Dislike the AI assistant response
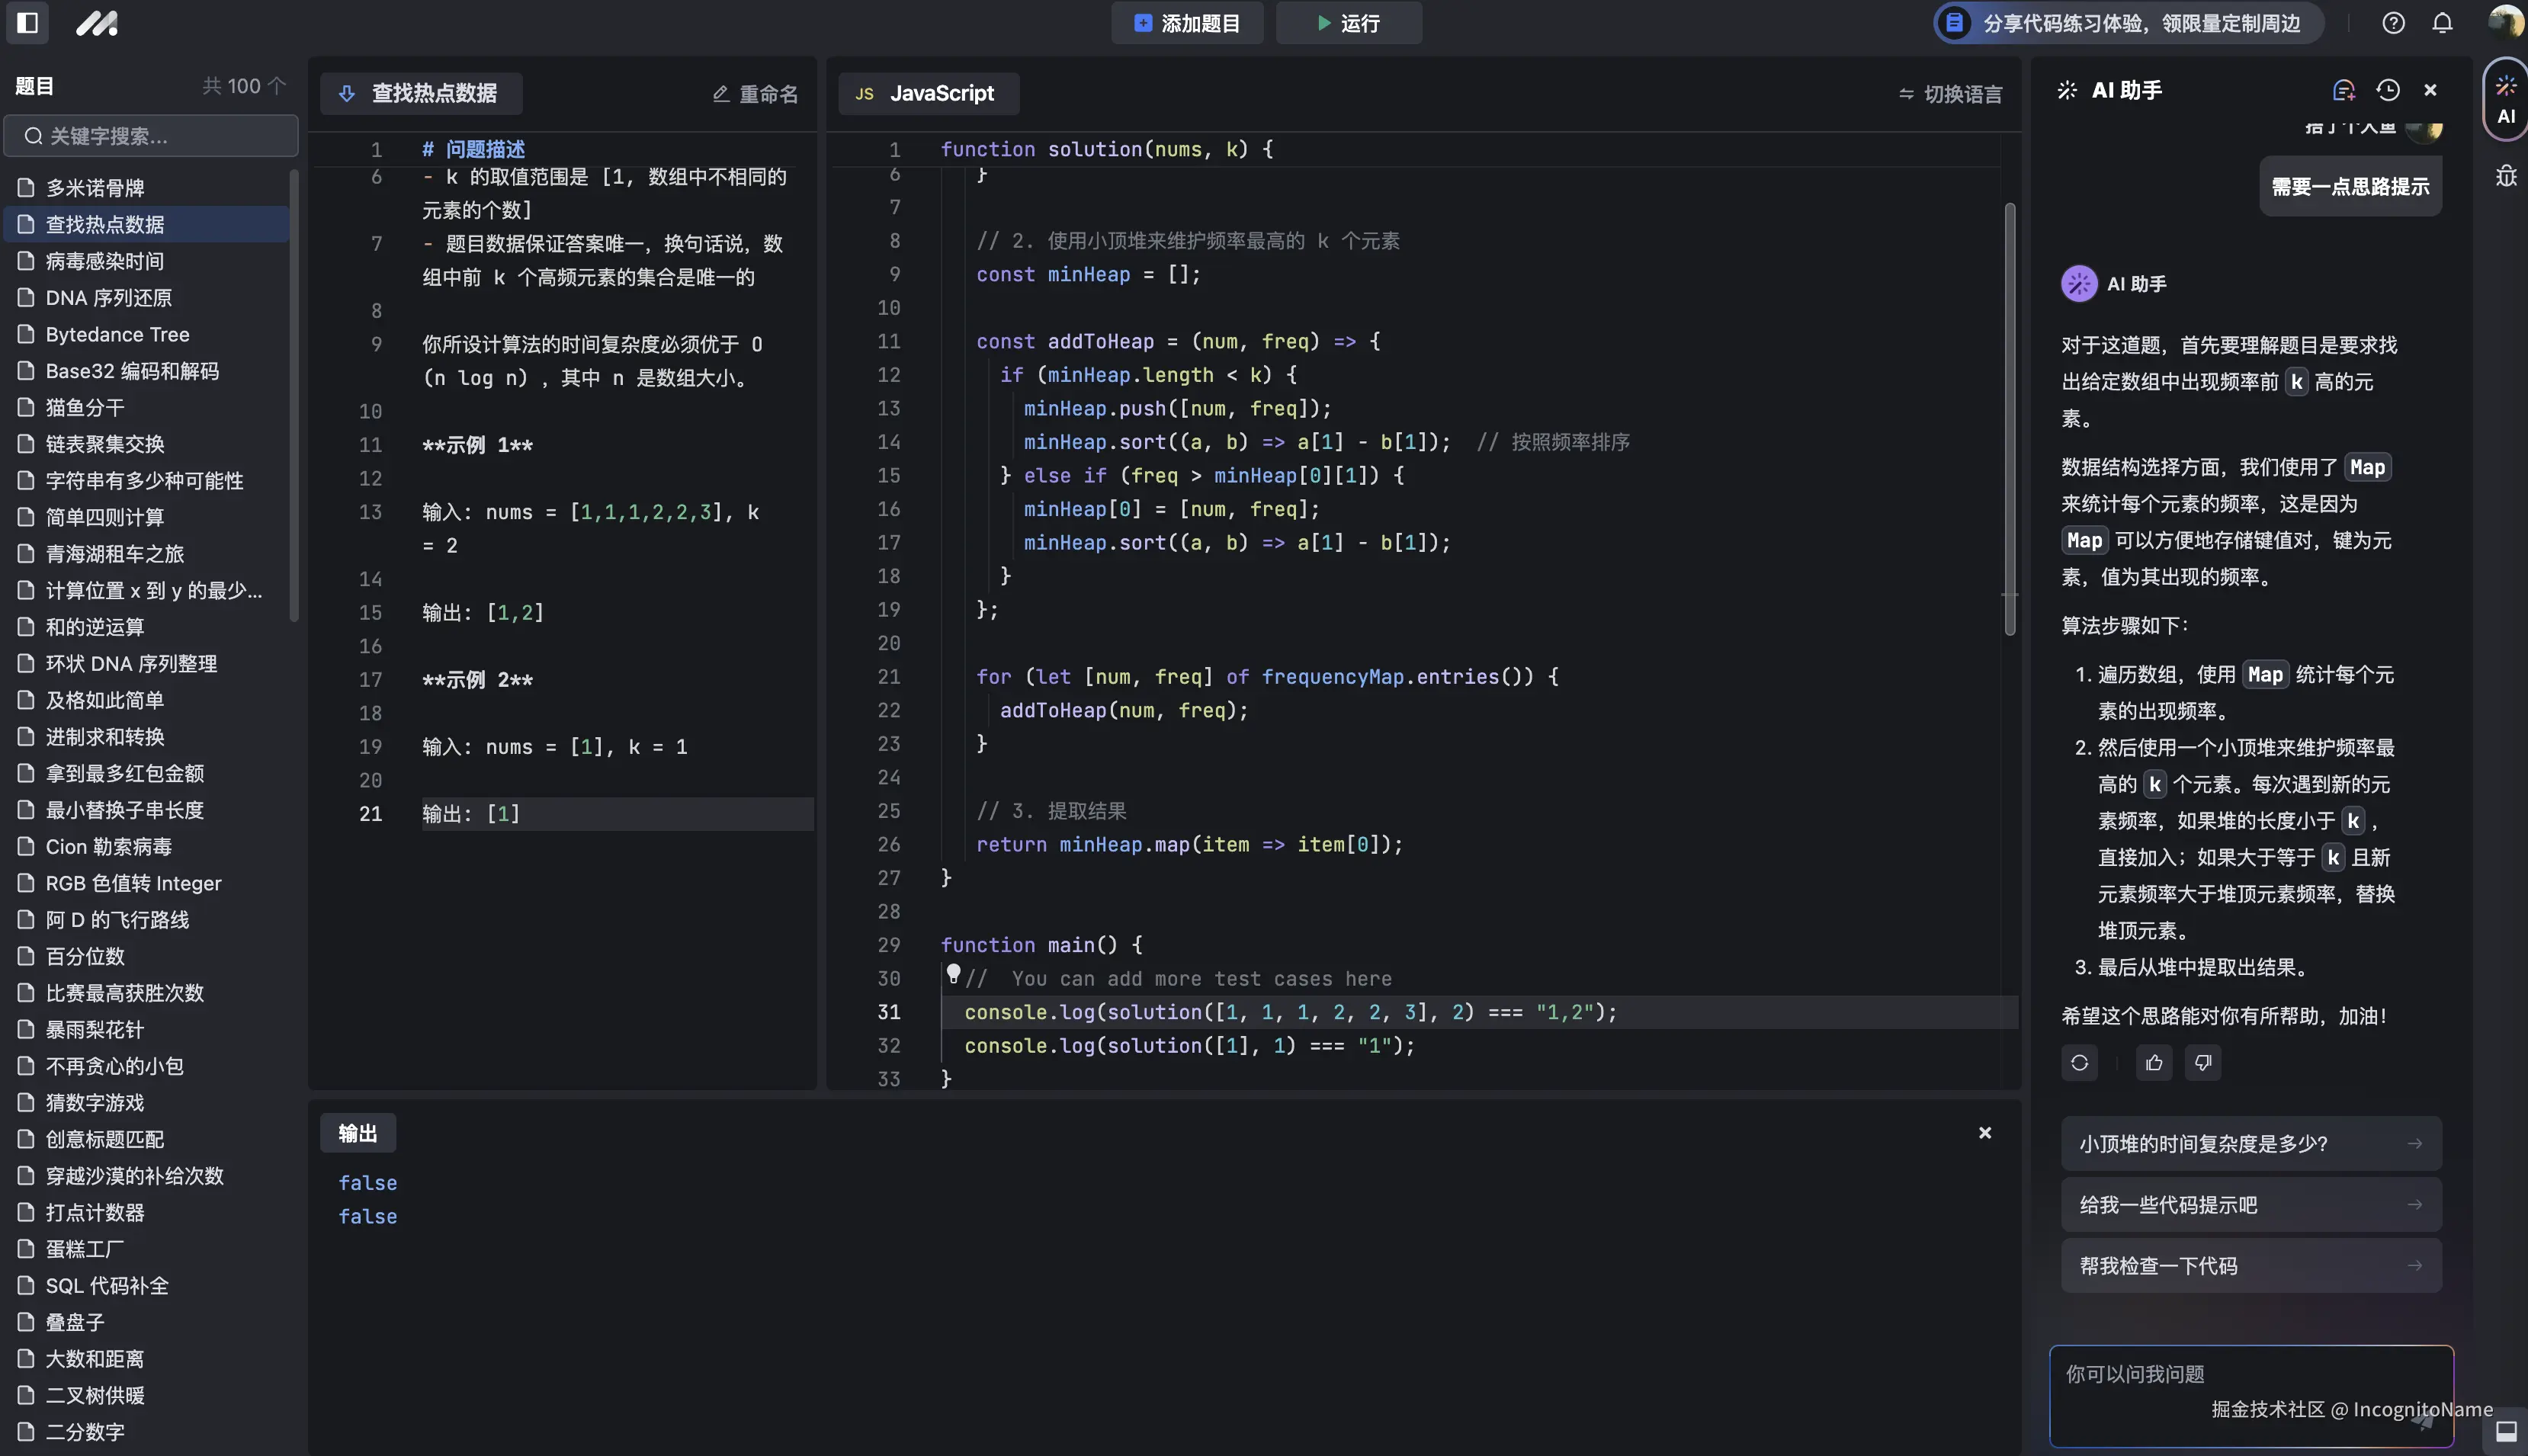The width and height of the screenshot is (2528, 1456). [2203, 1062]
